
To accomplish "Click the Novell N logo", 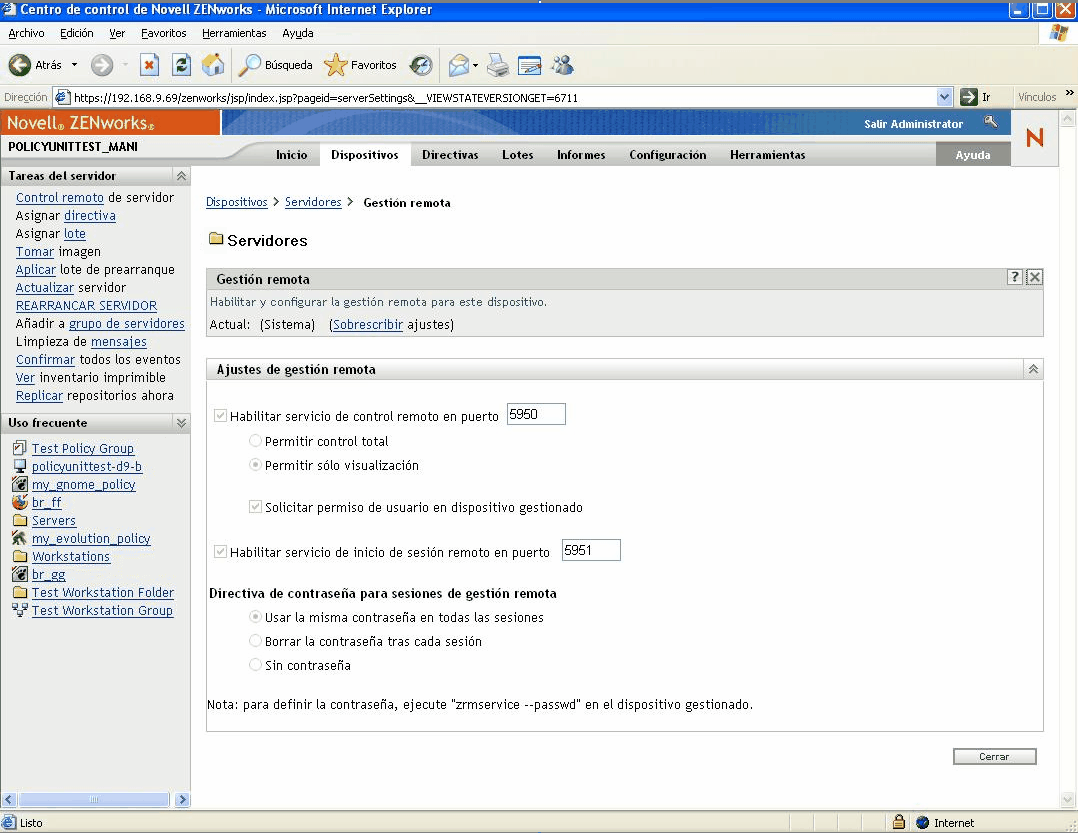I will click(1034, 137).
